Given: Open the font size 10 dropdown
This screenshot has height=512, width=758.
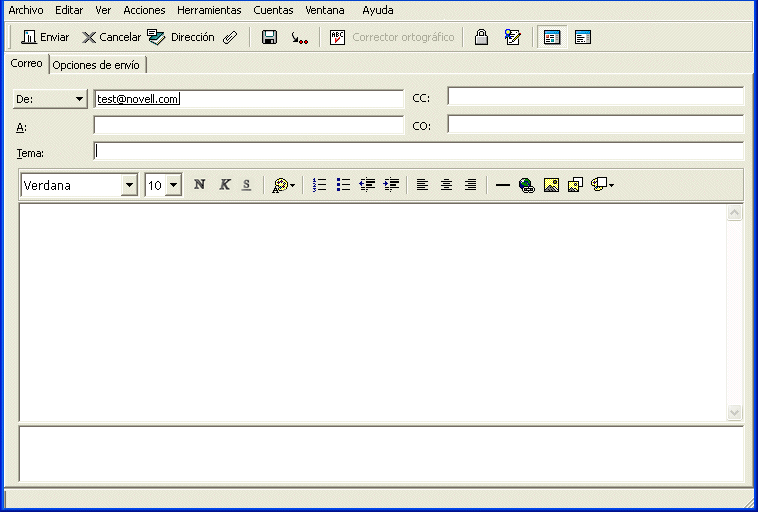Looking at the screenshot, I should point(174,185).
